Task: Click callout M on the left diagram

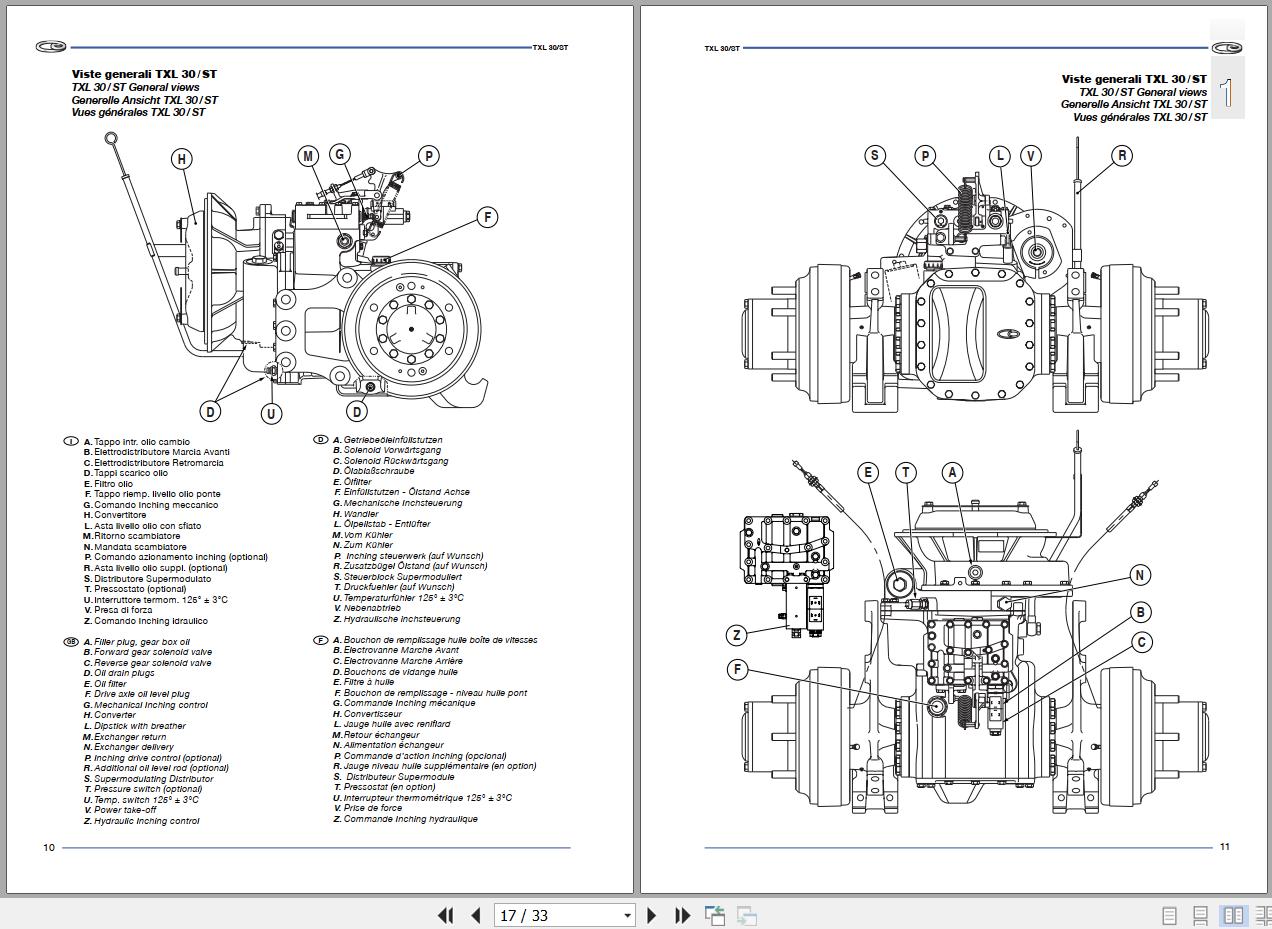Action: point(308,155)
